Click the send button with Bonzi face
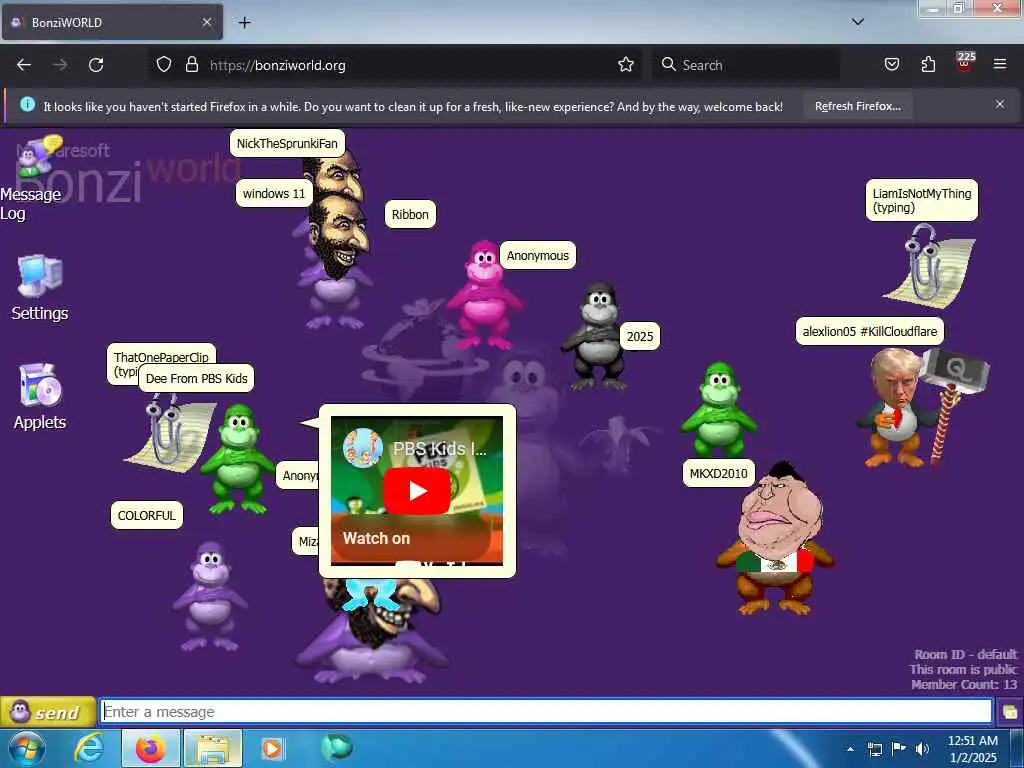This screenshot has height=768, width=1024. click(x=48, y=712)
